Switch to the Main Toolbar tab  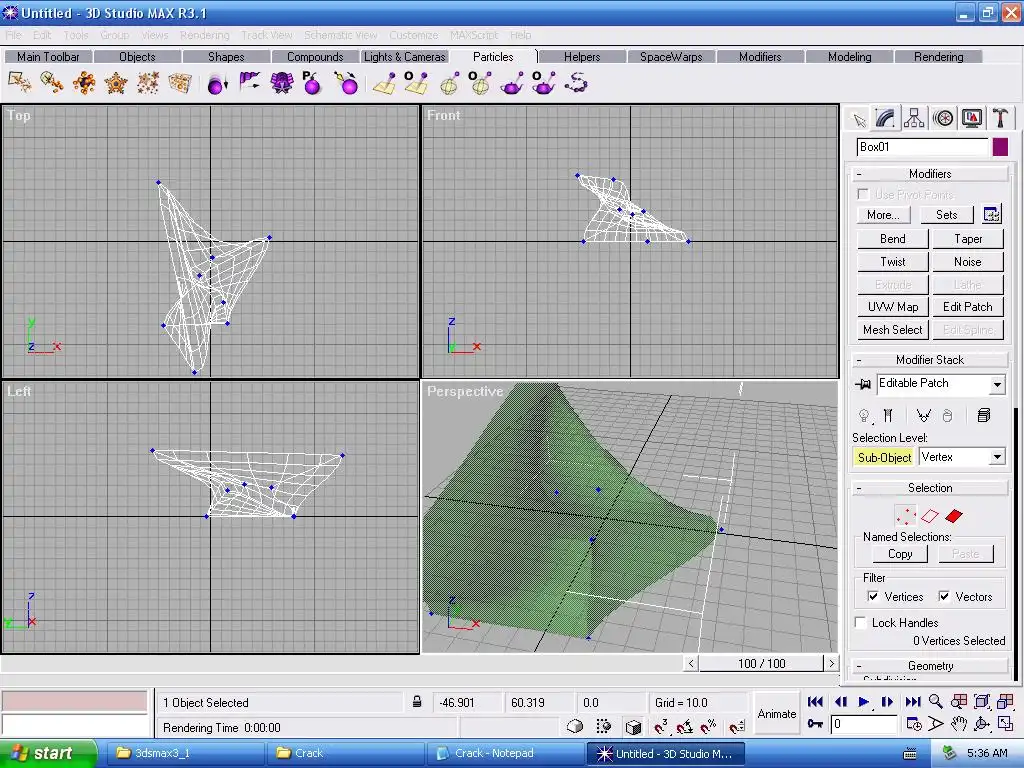48,57
